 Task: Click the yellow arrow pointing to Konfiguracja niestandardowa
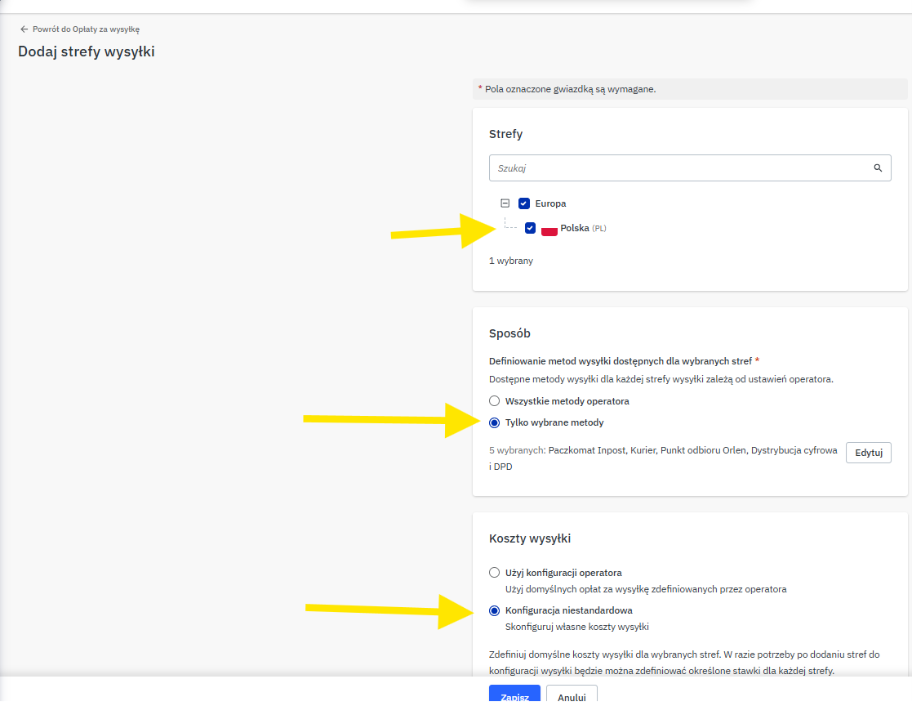(390, 609)
